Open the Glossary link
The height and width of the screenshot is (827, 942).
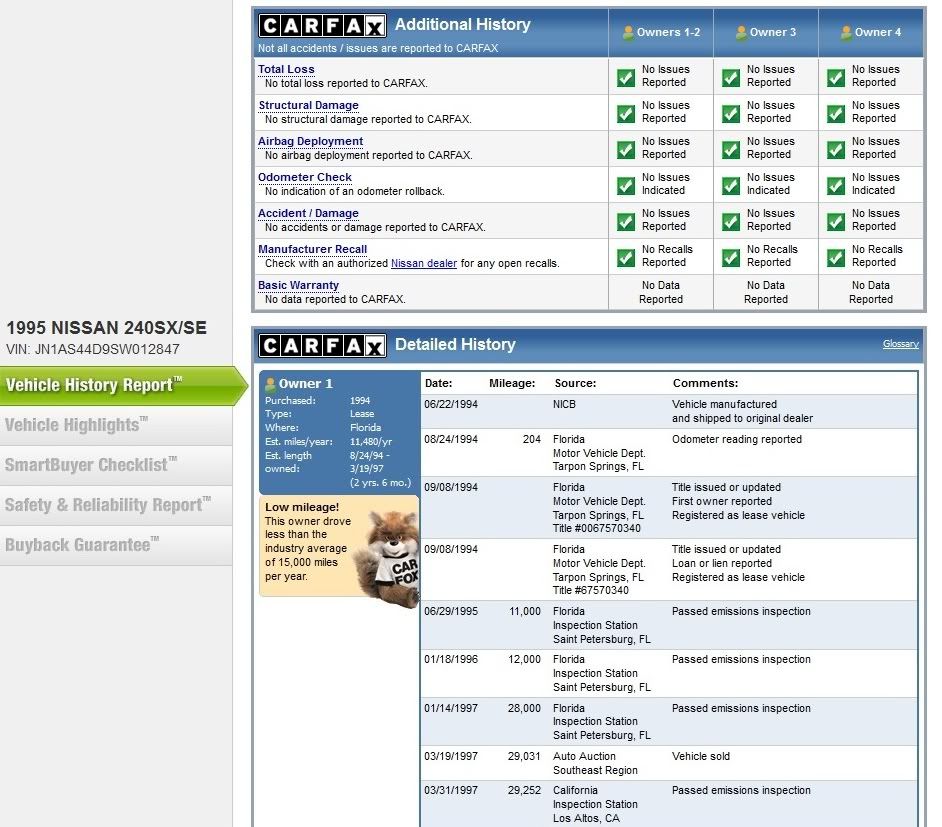point(901,344)
